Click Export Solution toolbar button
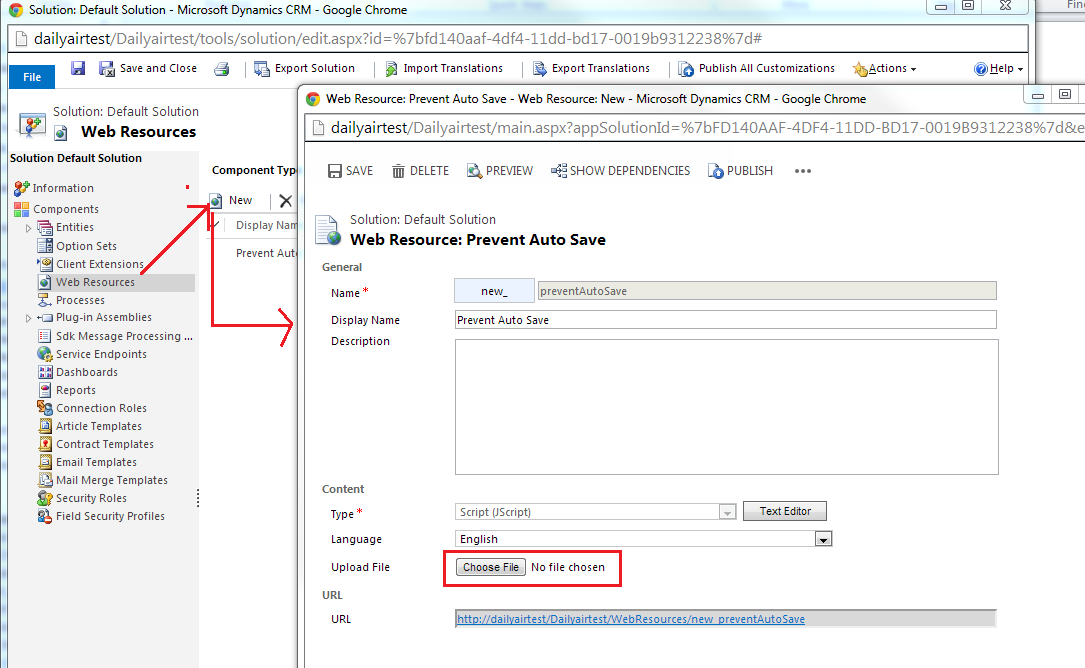 tap(305, 69)
